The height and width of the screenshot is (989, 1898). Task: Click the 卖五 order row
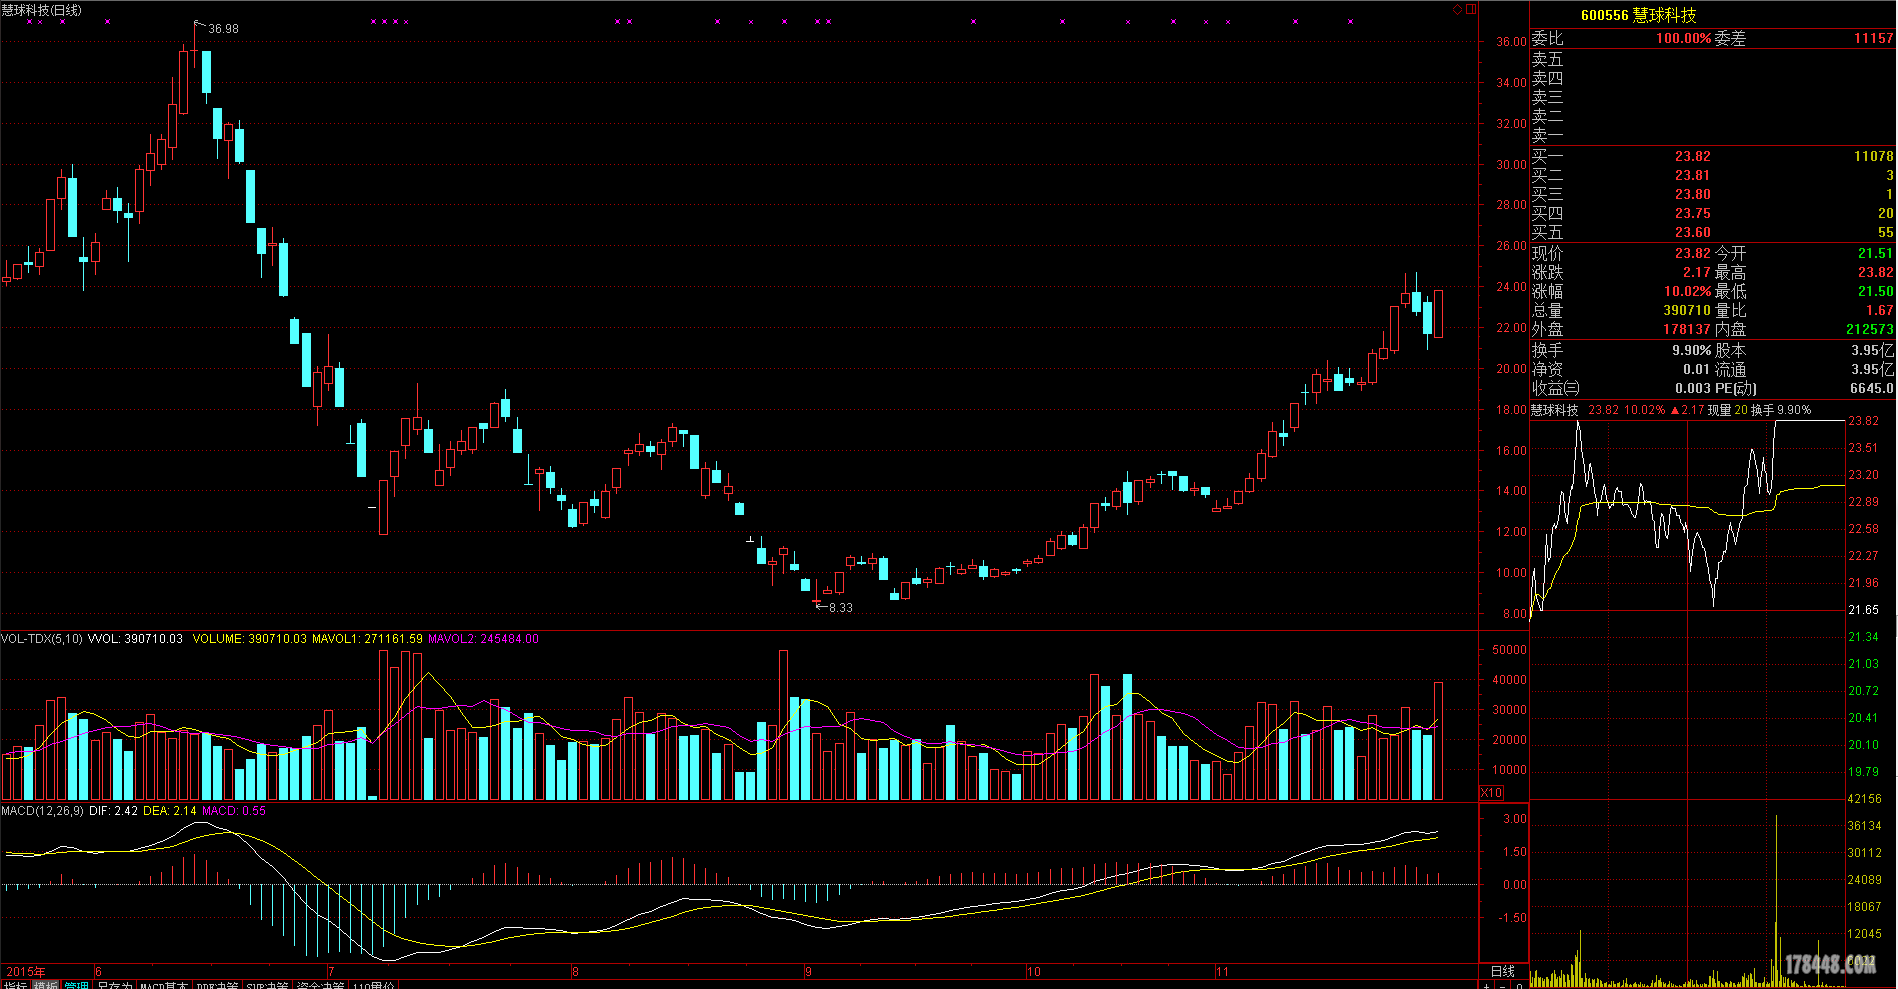coord(1713,59)
